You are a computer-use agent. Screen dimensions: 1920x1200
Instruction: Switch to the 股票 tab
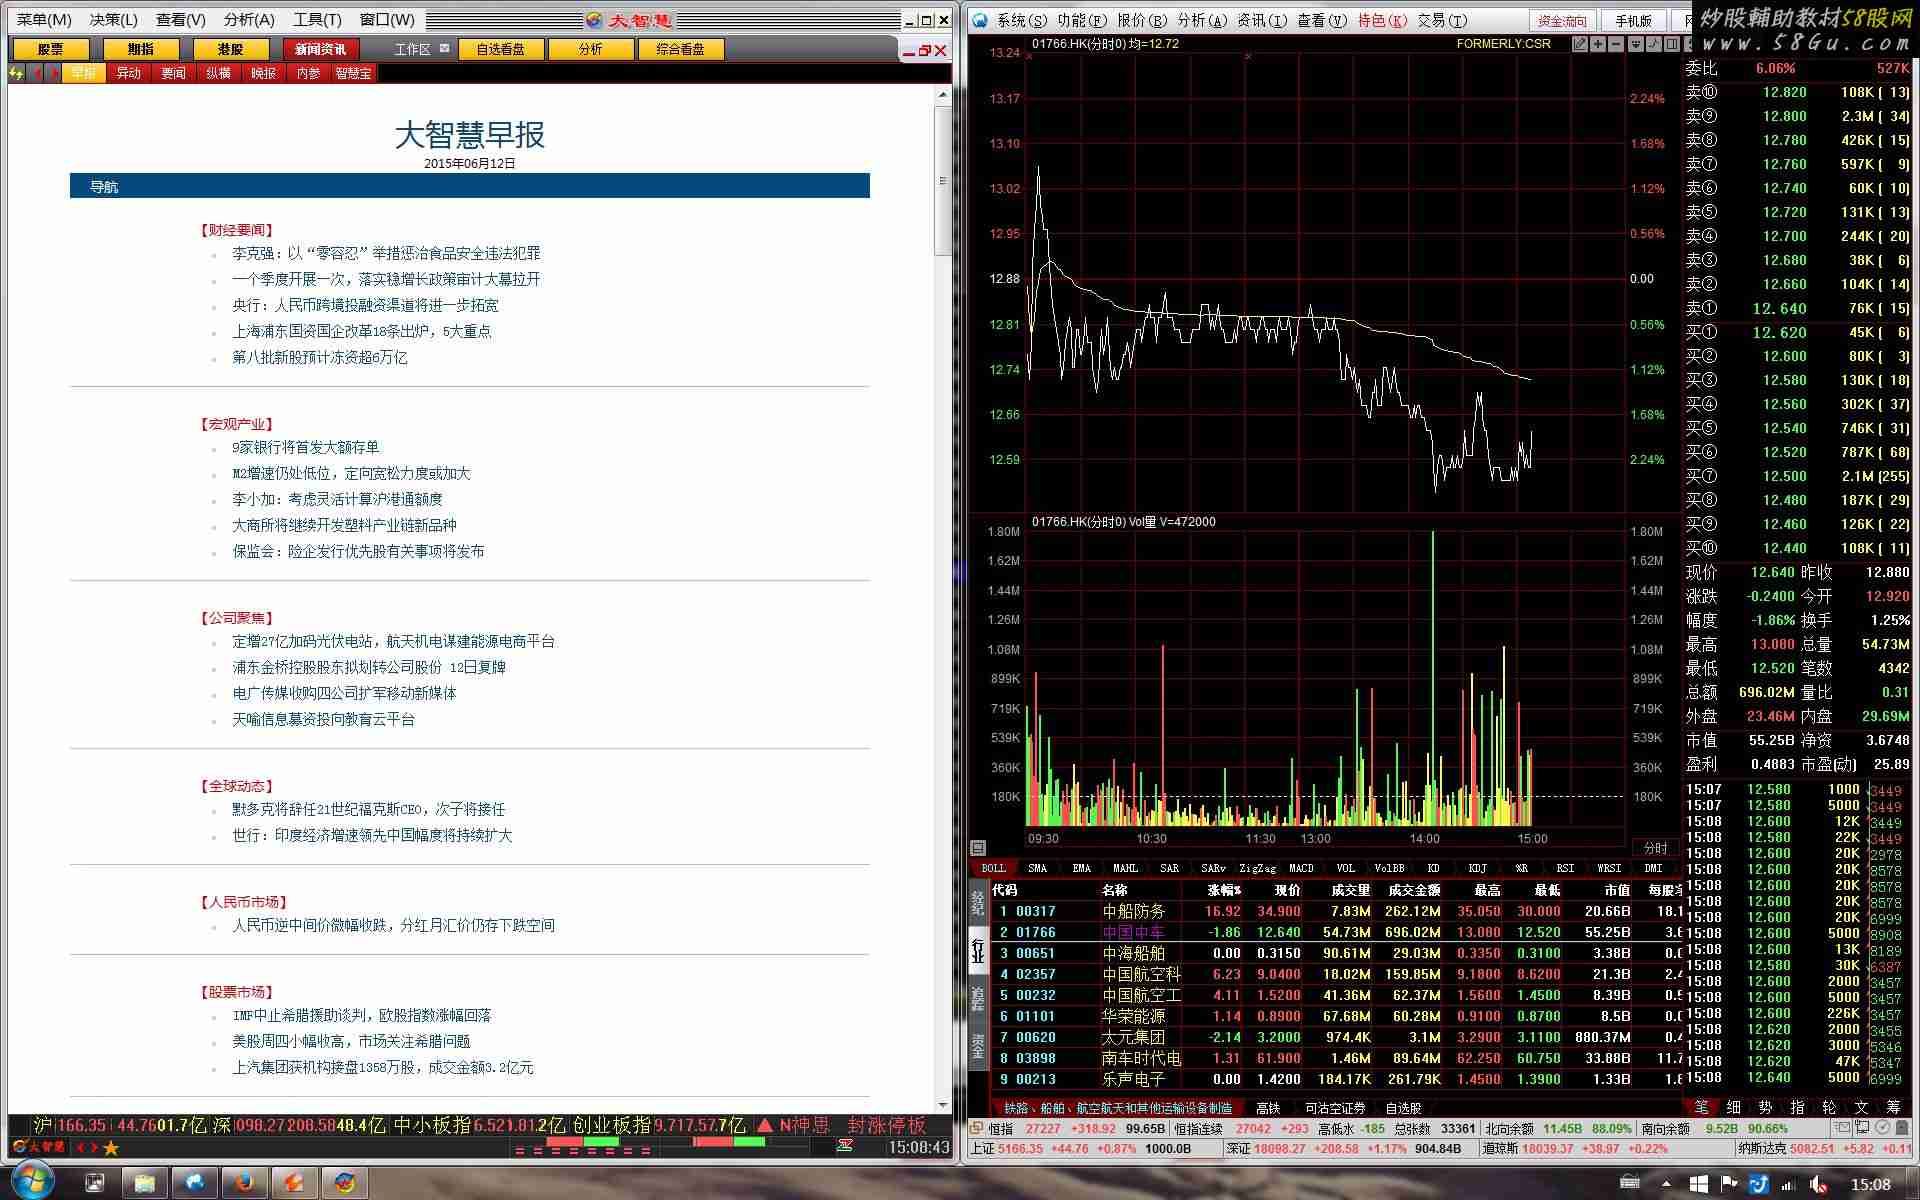click(51, 49)
